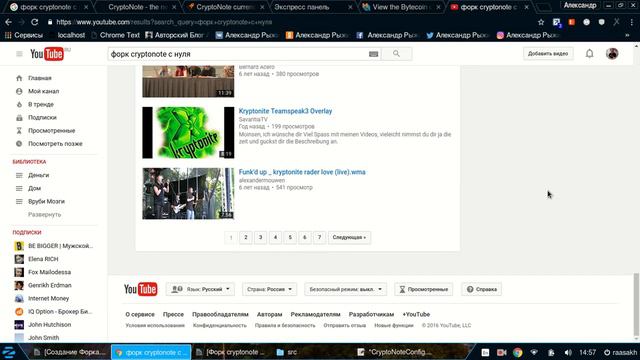The width and height of the screenshot is (640, 360).
Task: Open the Chrome Text bookmark
Action: click(116, 36)
